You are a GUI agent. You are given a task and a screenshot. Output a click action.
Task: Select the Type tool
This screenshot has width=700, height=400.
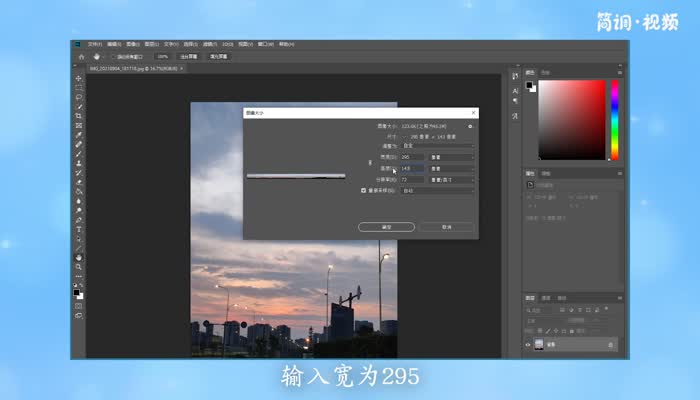point(79,229)
